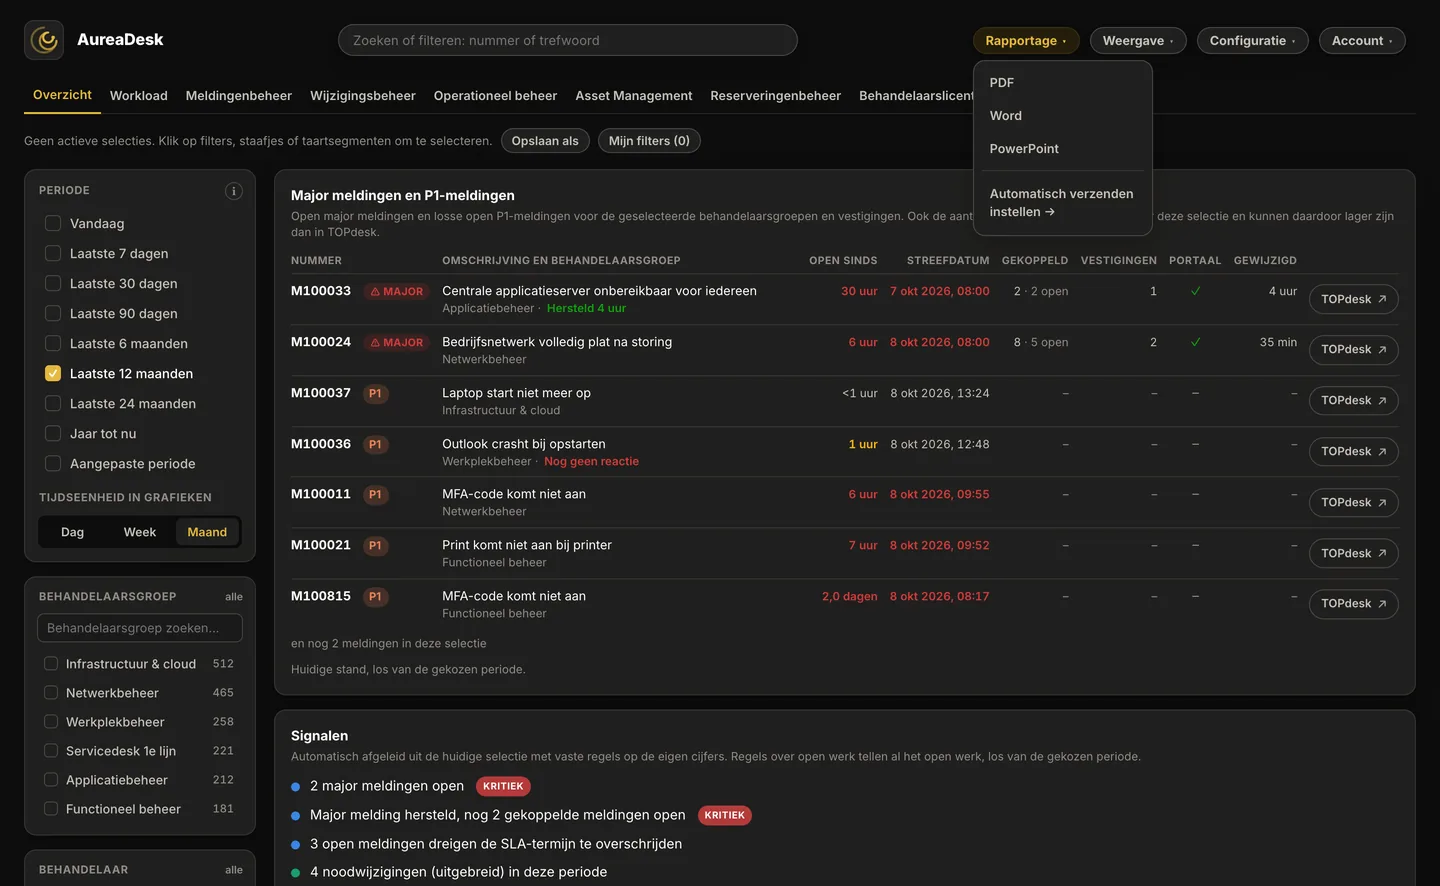1440x886 pixels.
Task: Select Maand time unit
Action: [x=207, y=532]
